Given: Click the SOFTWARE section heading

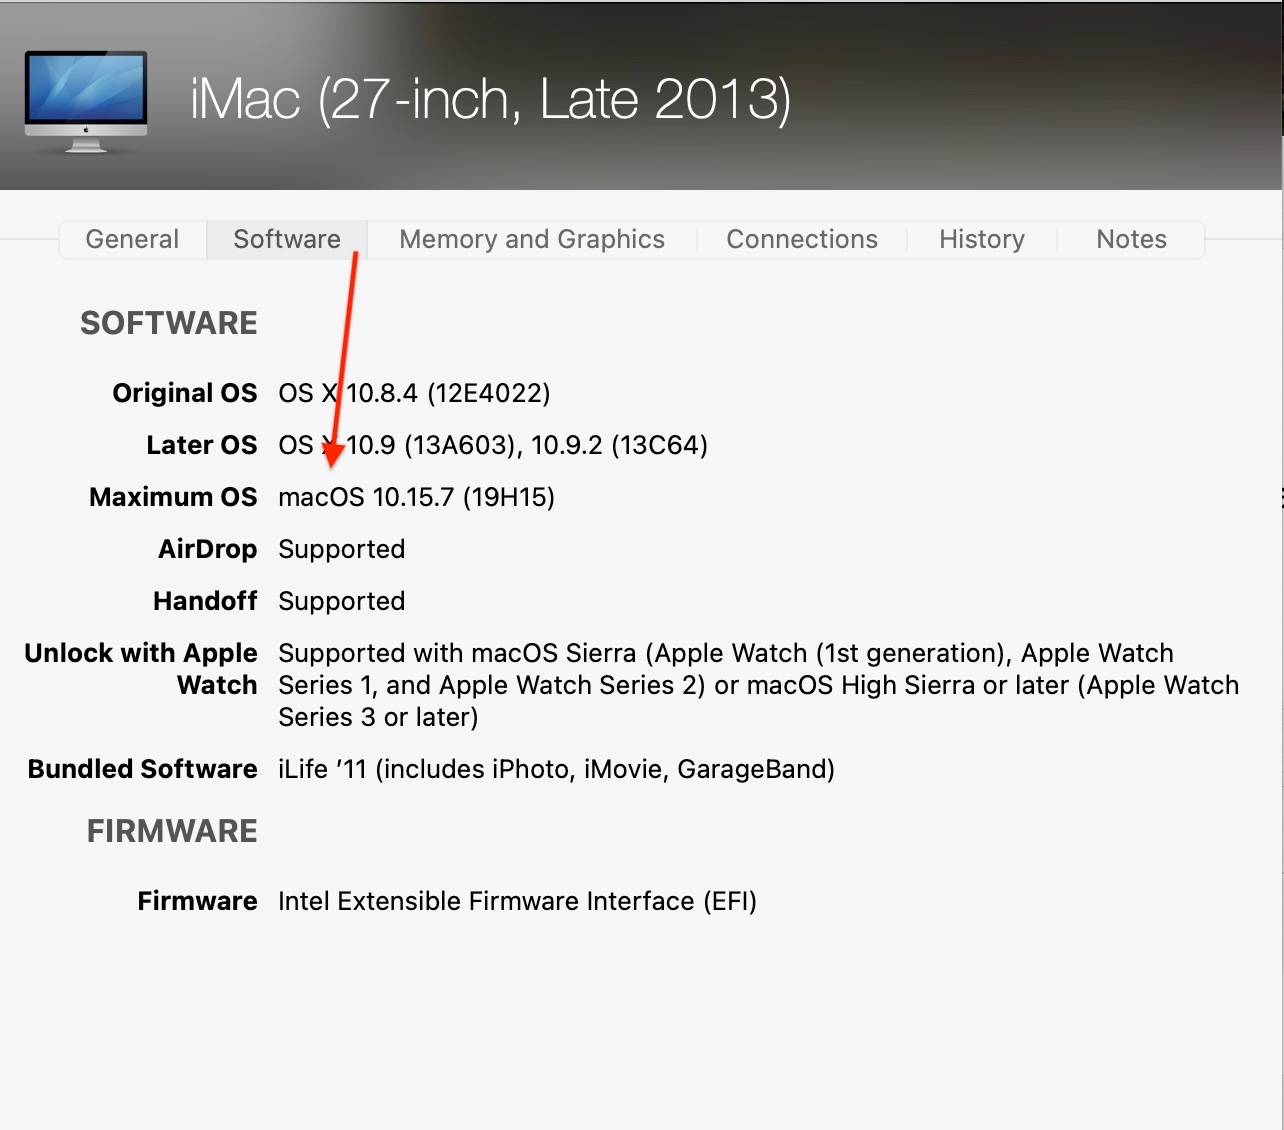Looking at the screenshot, I should 169,323.
